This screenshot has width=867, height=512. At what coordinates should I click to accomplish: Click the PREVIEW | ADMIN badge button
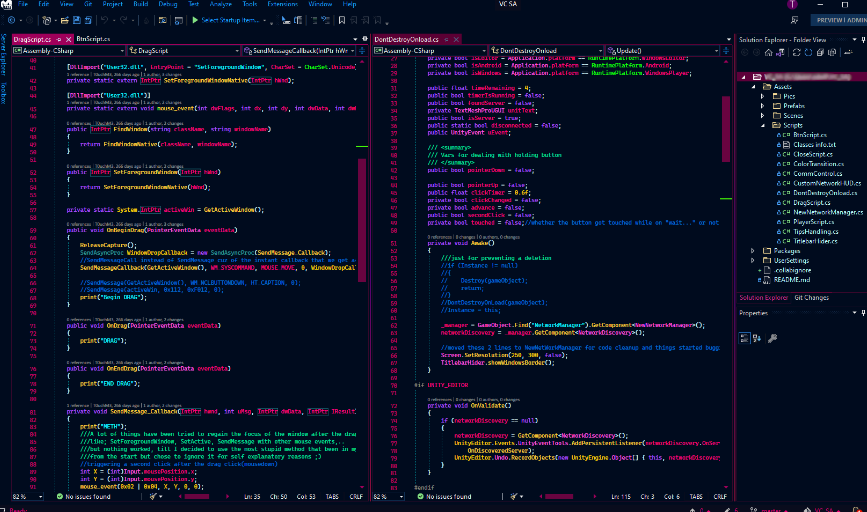pos(840,20)
